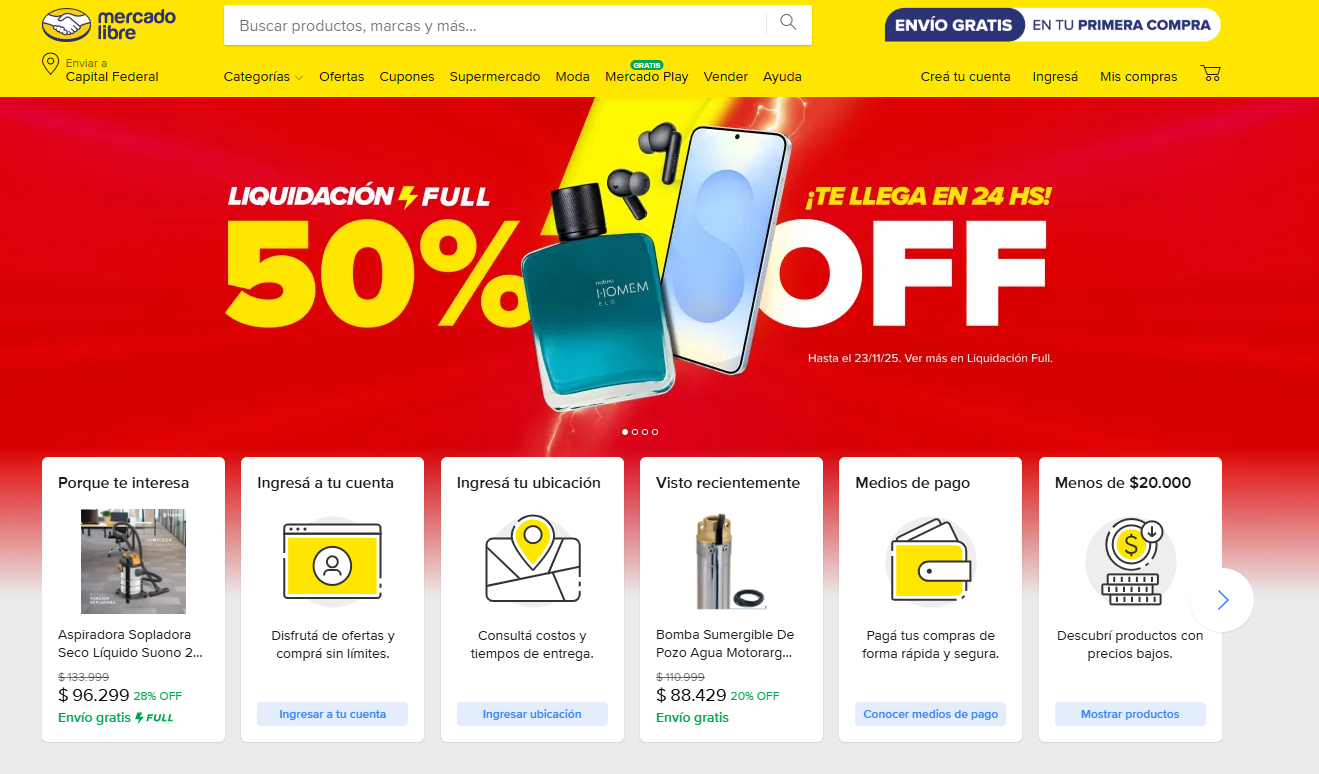Click the location pin icon near Capital Federal
This screenshot has width=1319, height=774.
[50, 65]
